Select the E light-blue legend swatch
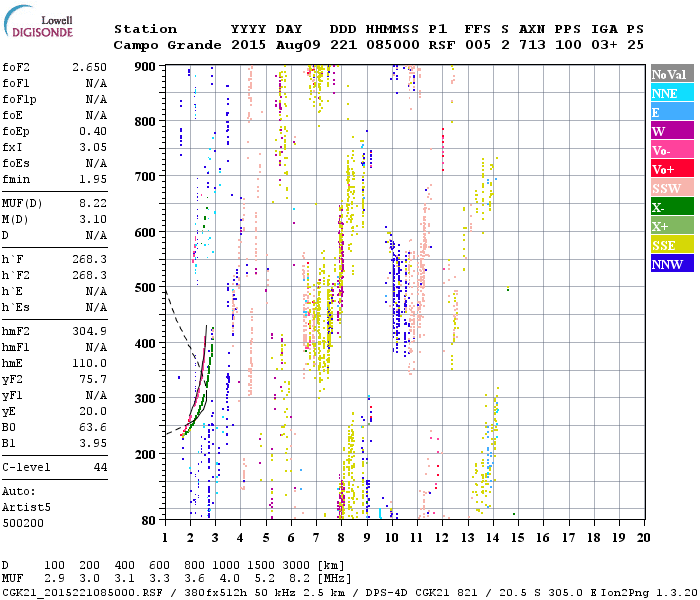Viewport: 700px width, 600px height. [672, 112]
